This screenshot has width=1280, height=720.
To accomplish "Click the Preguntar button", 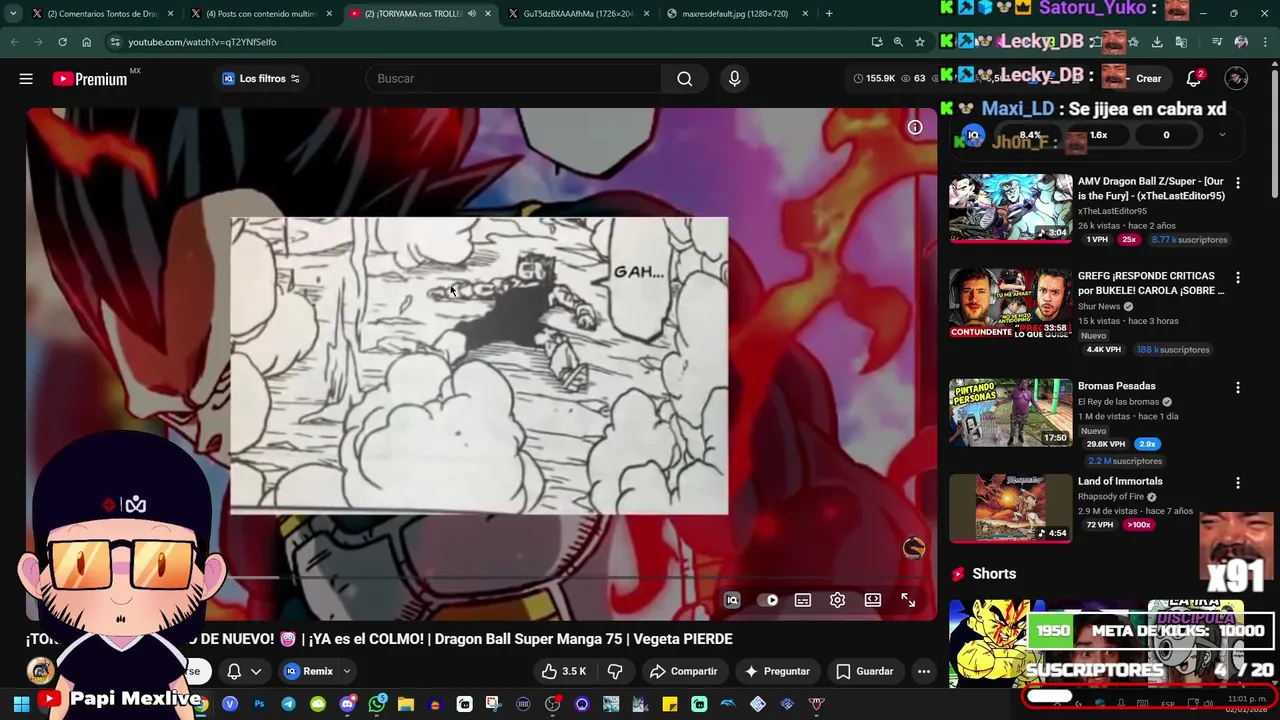I will click(x=777, y=671).
